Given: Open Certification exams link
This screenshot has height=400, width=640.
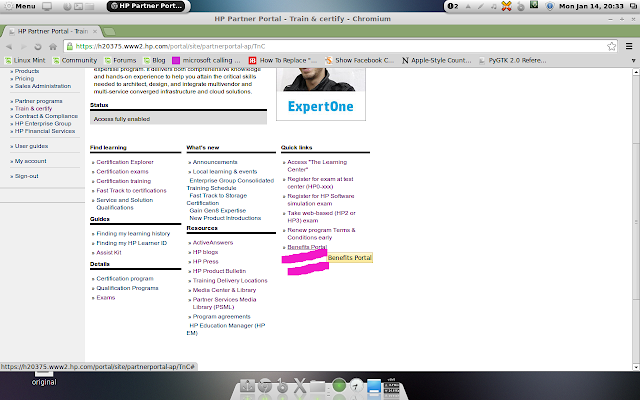Looking at the screenshot, I should pyautogui.click(x=122, y=171).
